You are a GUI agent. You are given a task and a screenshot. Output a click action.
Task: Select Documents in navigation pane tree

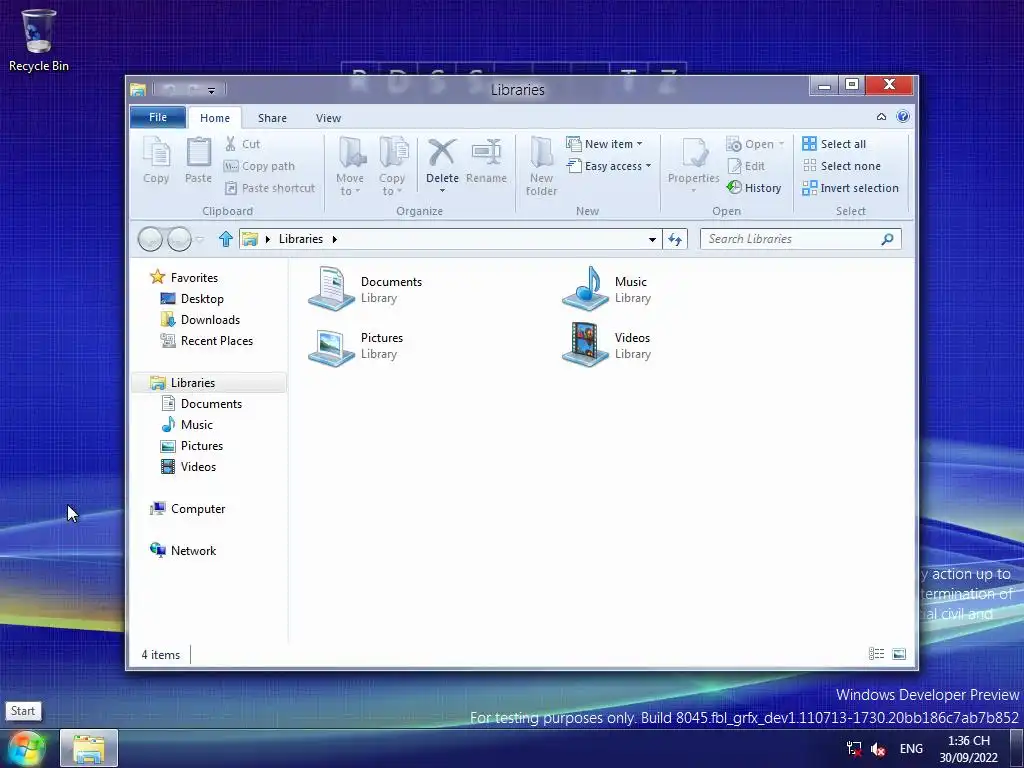tap(202, 404)
